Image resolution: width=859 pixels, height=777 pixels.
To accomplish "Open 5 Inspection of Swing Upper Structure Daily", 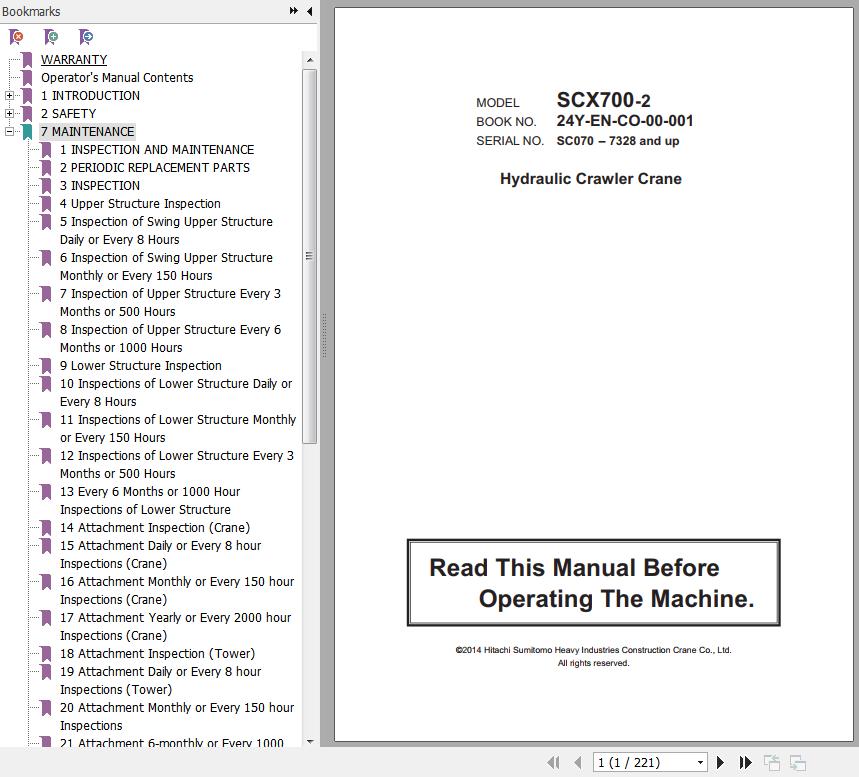I will tap(166, 231).
